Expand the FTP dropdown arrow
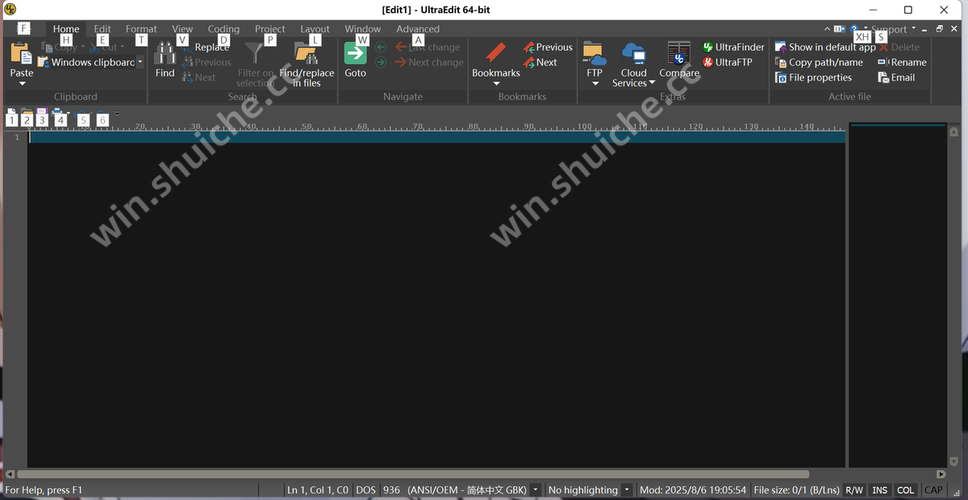 click(595, 83)
